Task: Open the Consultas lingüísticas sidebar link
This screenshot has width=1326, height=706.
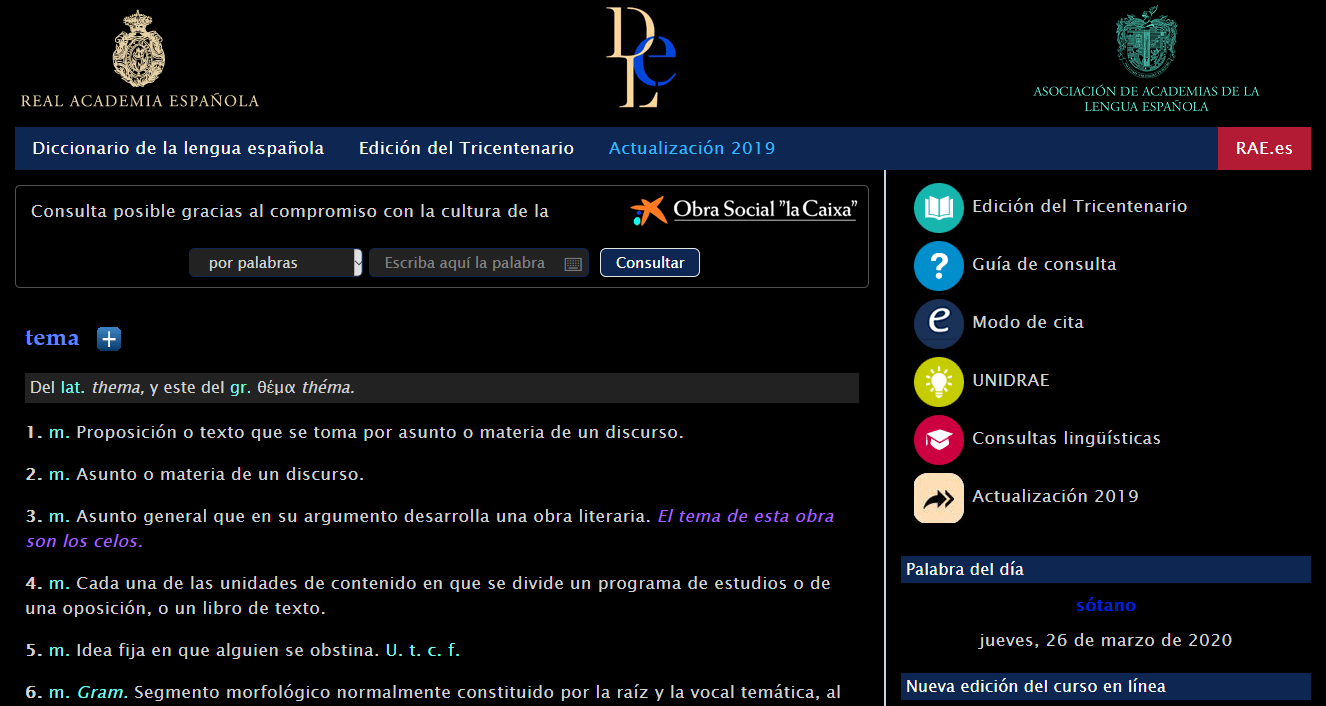Action: coord(1066,439)
